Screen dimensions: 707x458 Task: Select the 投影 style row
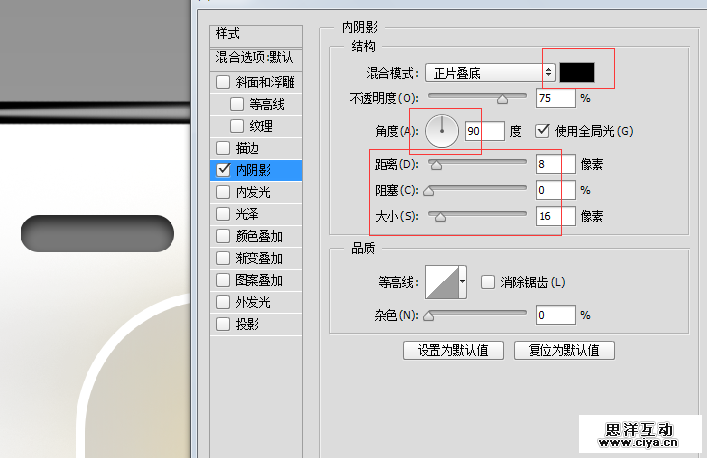tap(256, 324)
